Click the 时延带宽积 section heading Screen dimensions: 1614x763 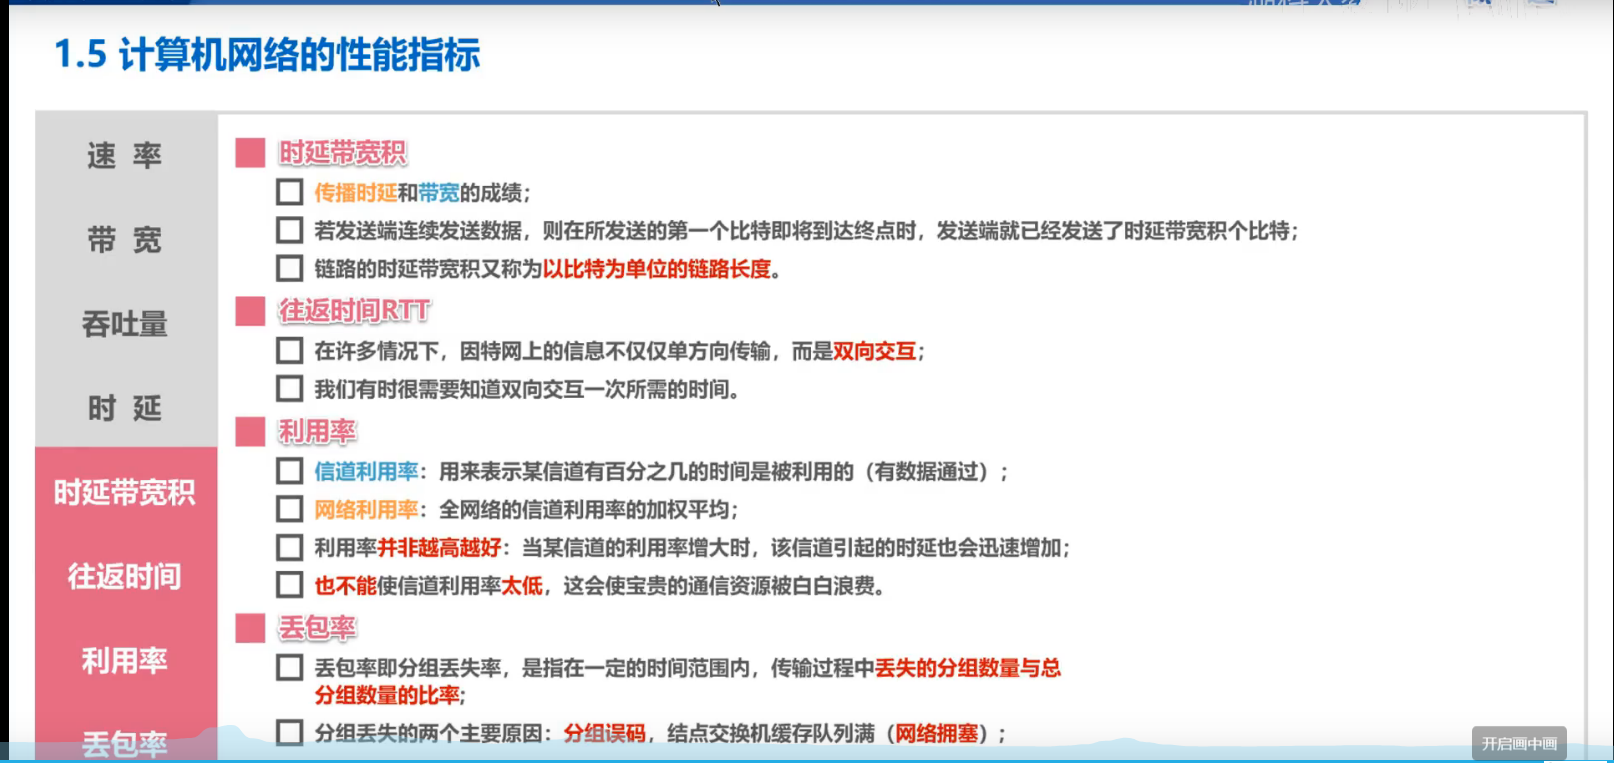coord(343,153)
